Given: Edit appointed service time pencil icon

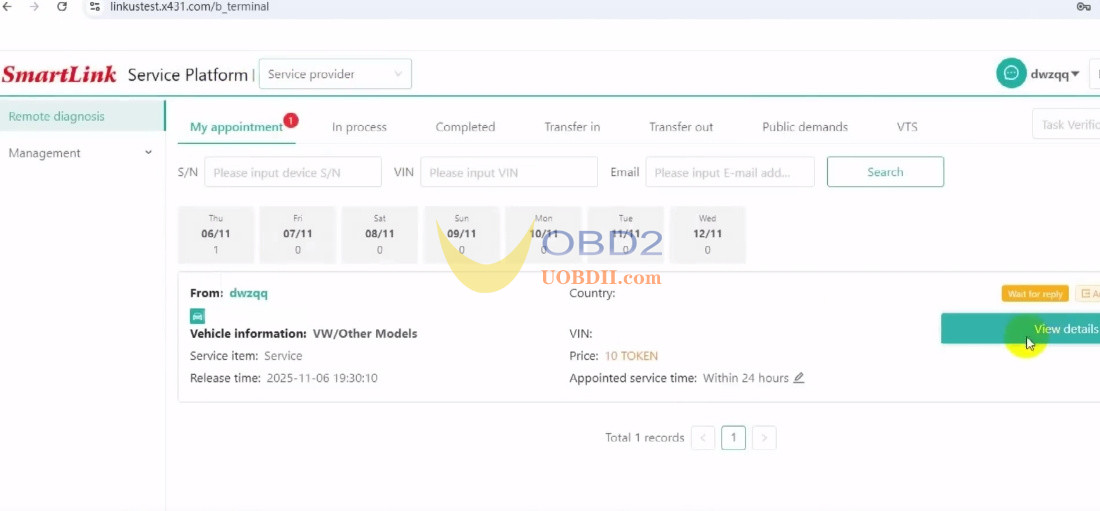Looking at the screenshot, I should tap(798, 378).
